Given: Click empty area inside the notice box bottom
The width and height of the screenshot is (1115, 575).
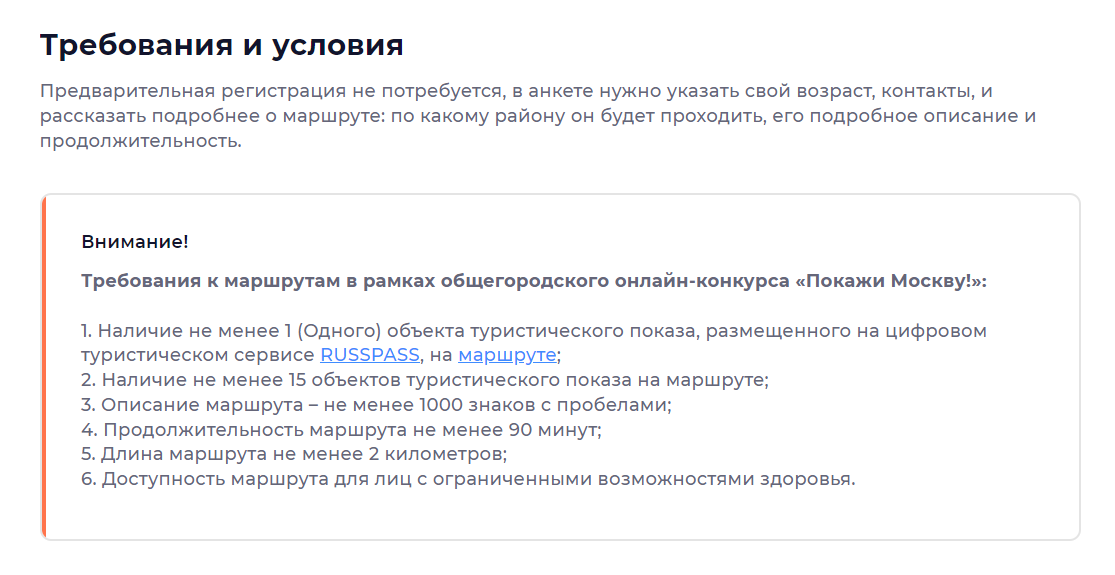Looking at the screenshot, I should [562, 515].
